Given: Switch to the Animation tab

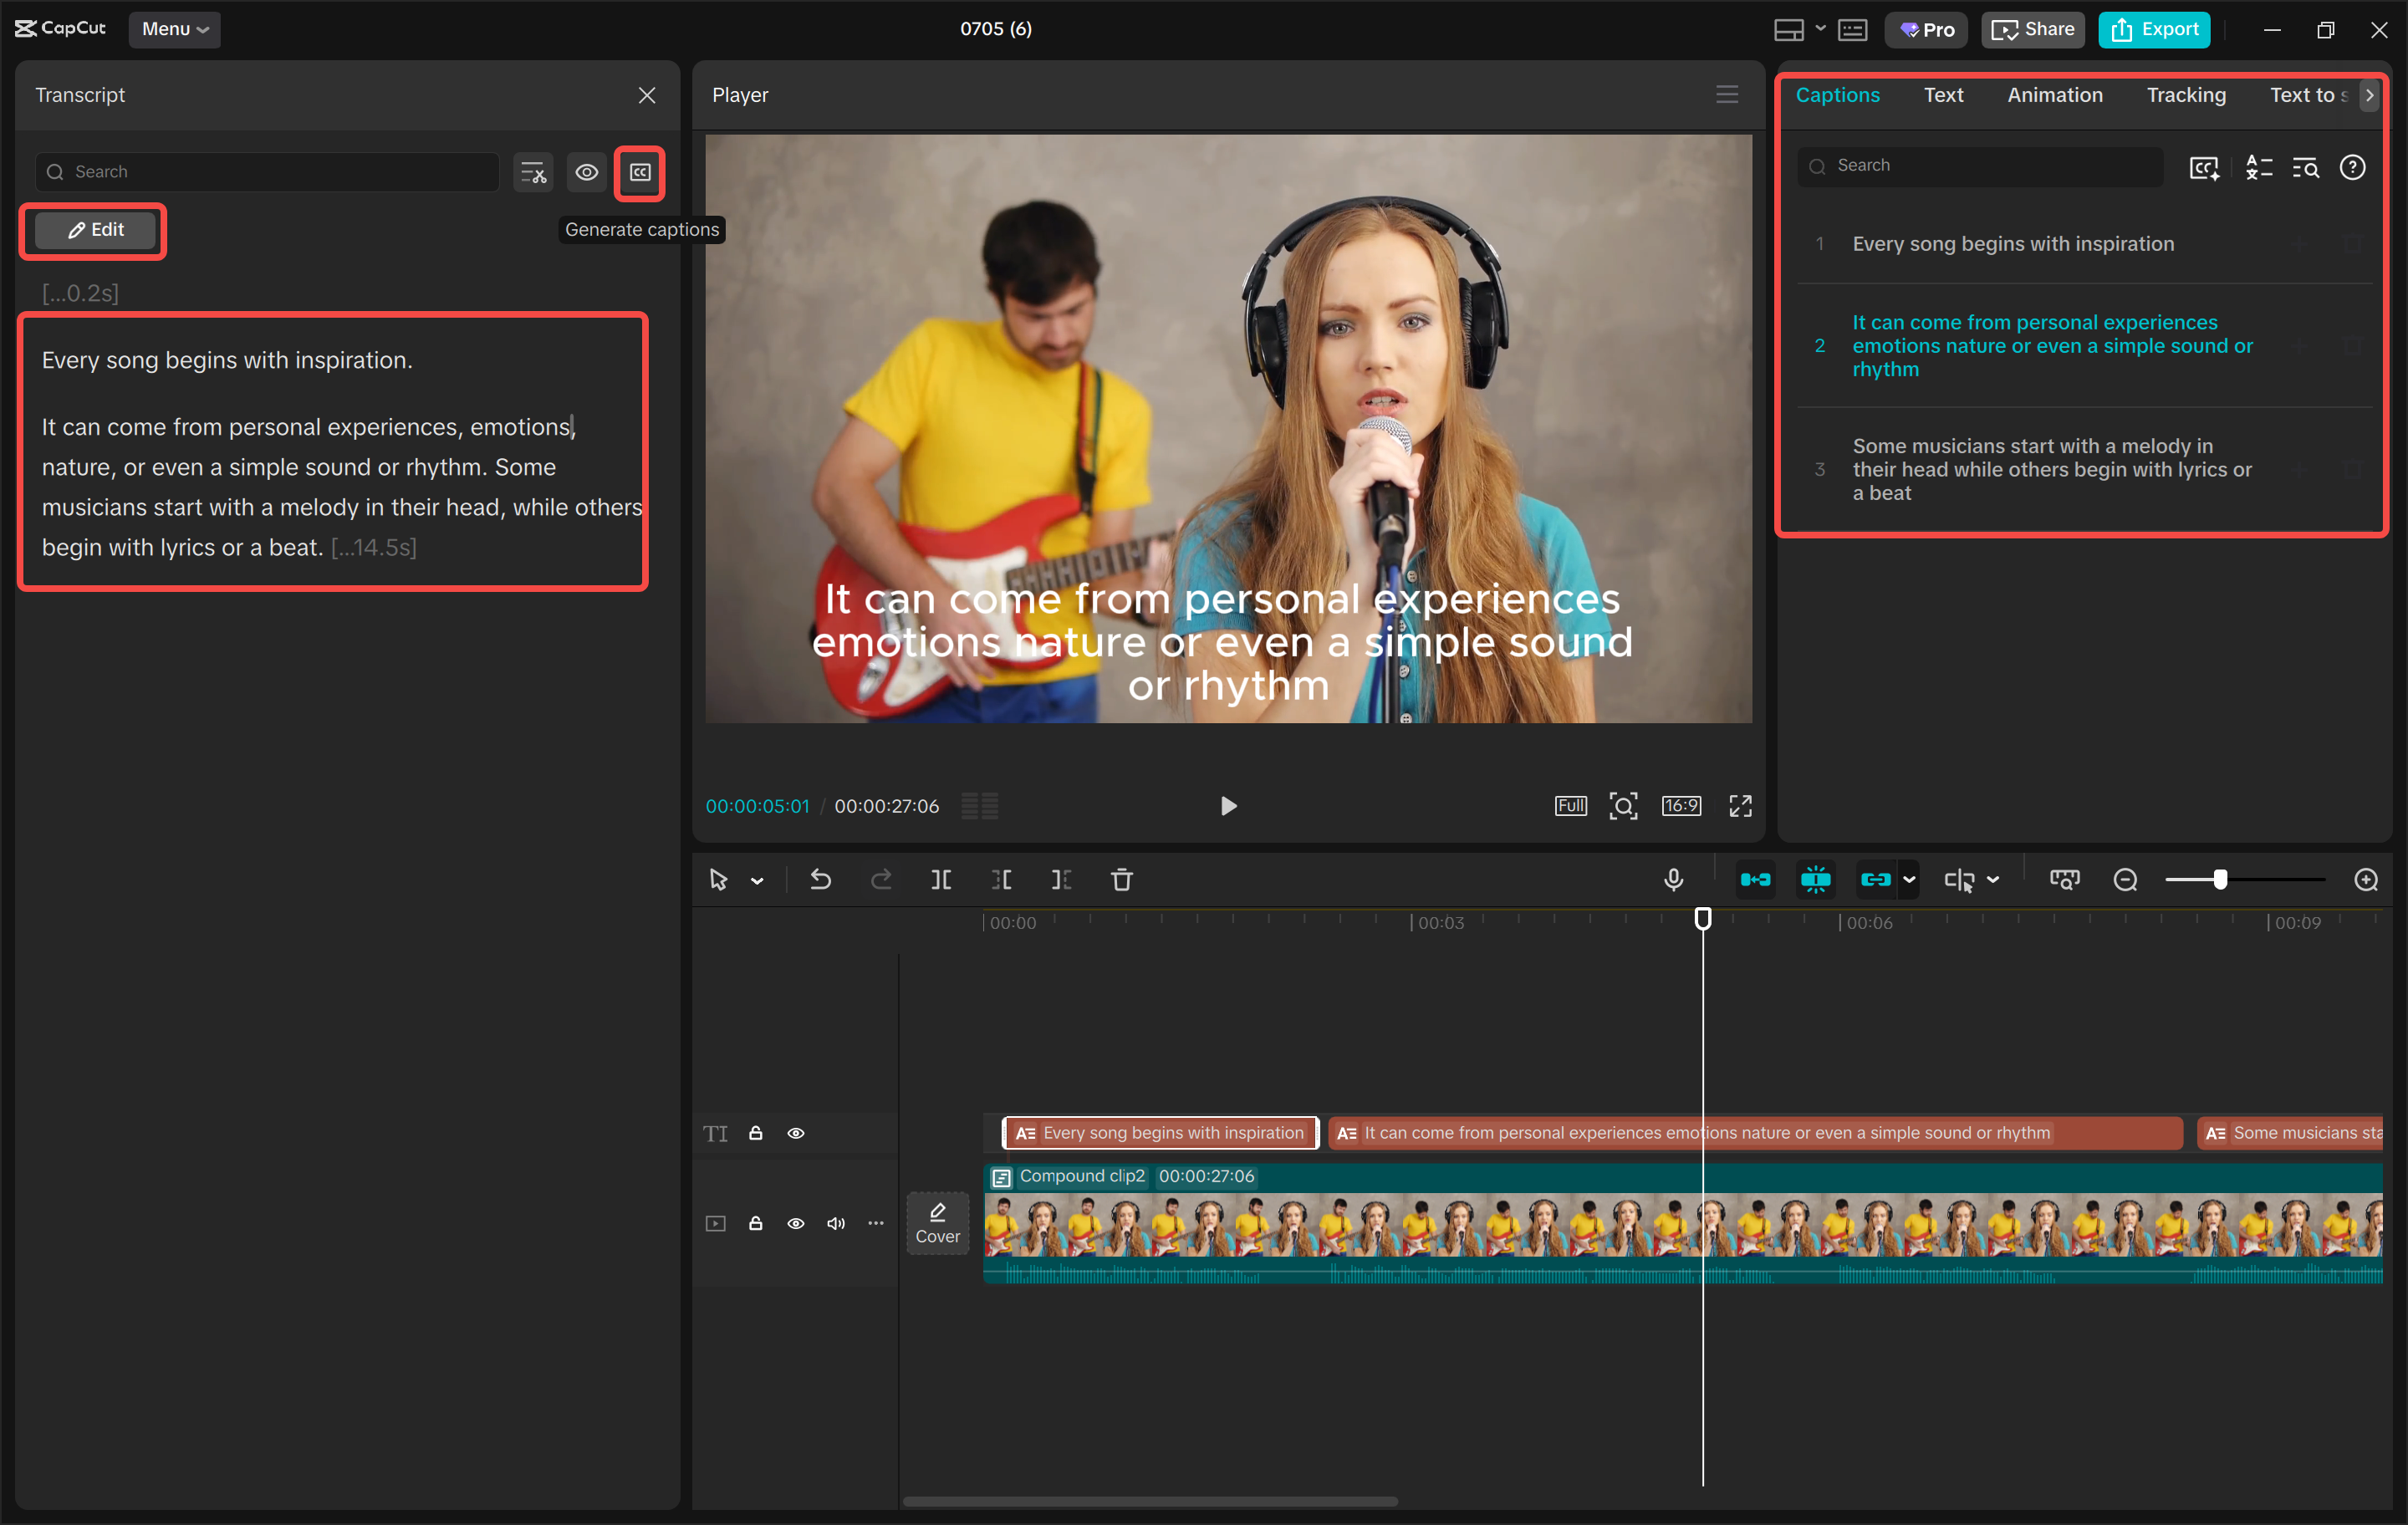Looking at the screenshot, I should 2054,95.
